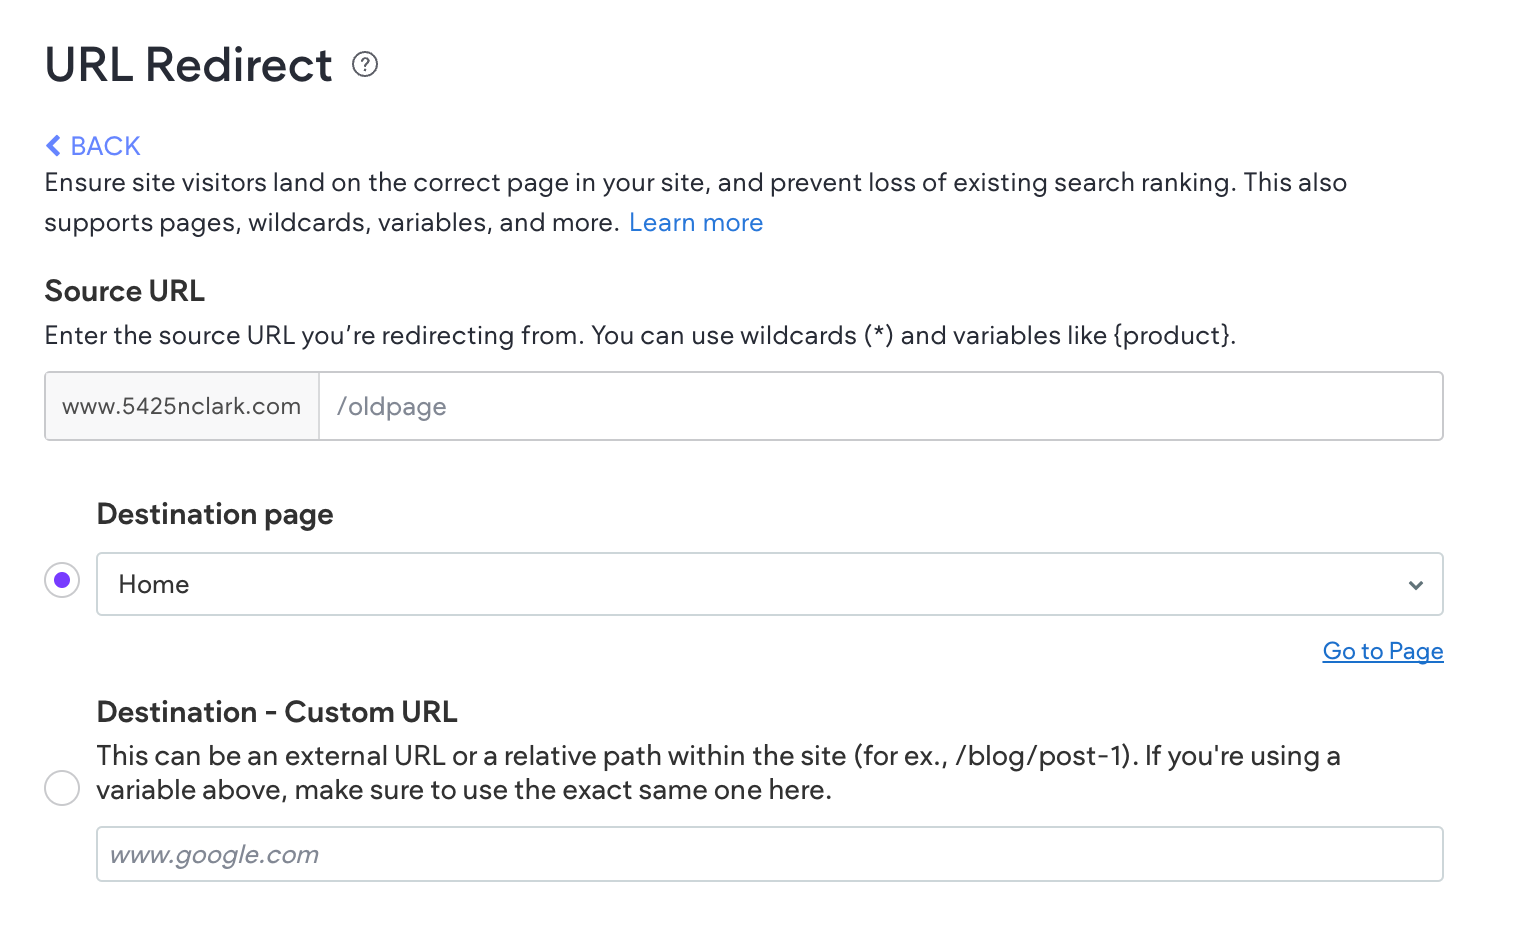Viewport: 1538px width, 950px height.
Task: Click the /oldpage source URL field
Action: [x=881, y=406]
